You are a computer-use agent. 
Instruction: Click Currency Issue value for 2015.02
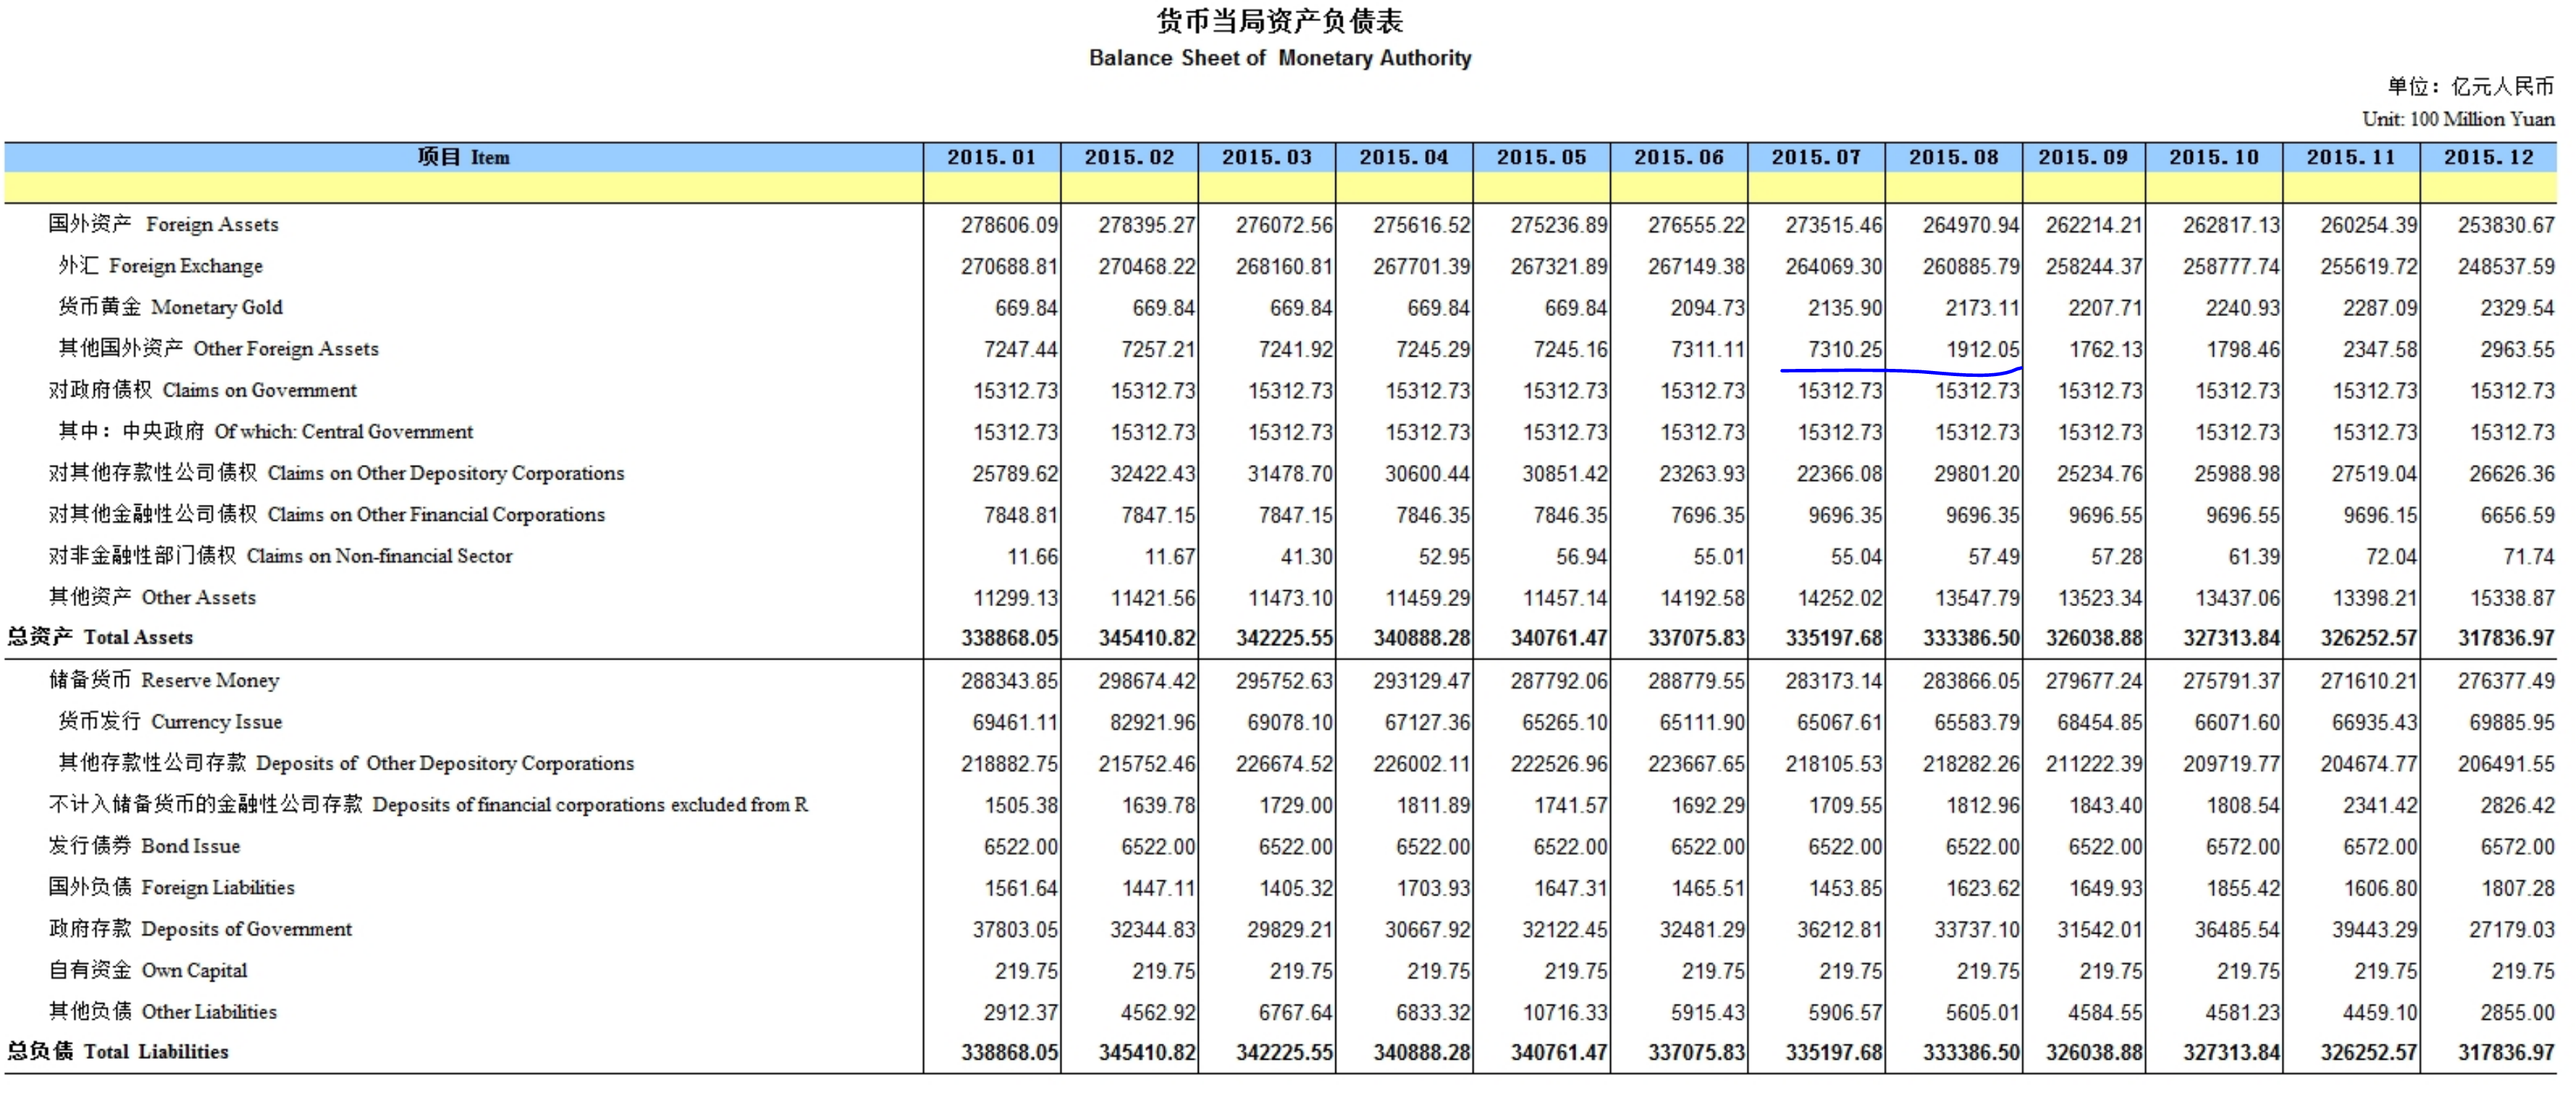point(1151,722)
